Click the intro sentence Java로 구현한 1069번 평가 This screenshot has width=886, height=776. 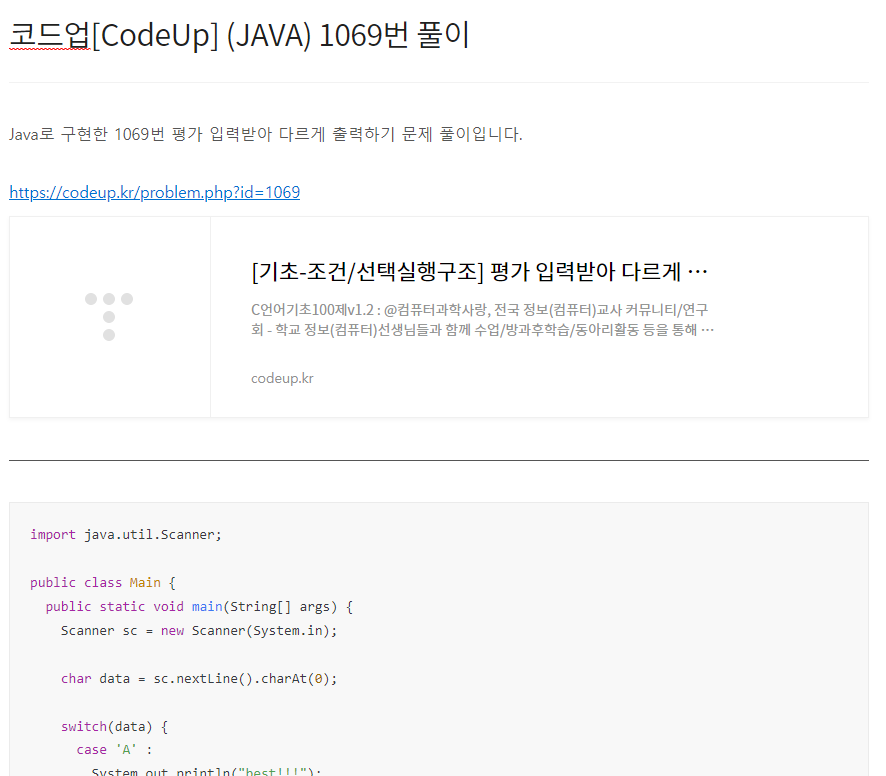coord(266,135)
